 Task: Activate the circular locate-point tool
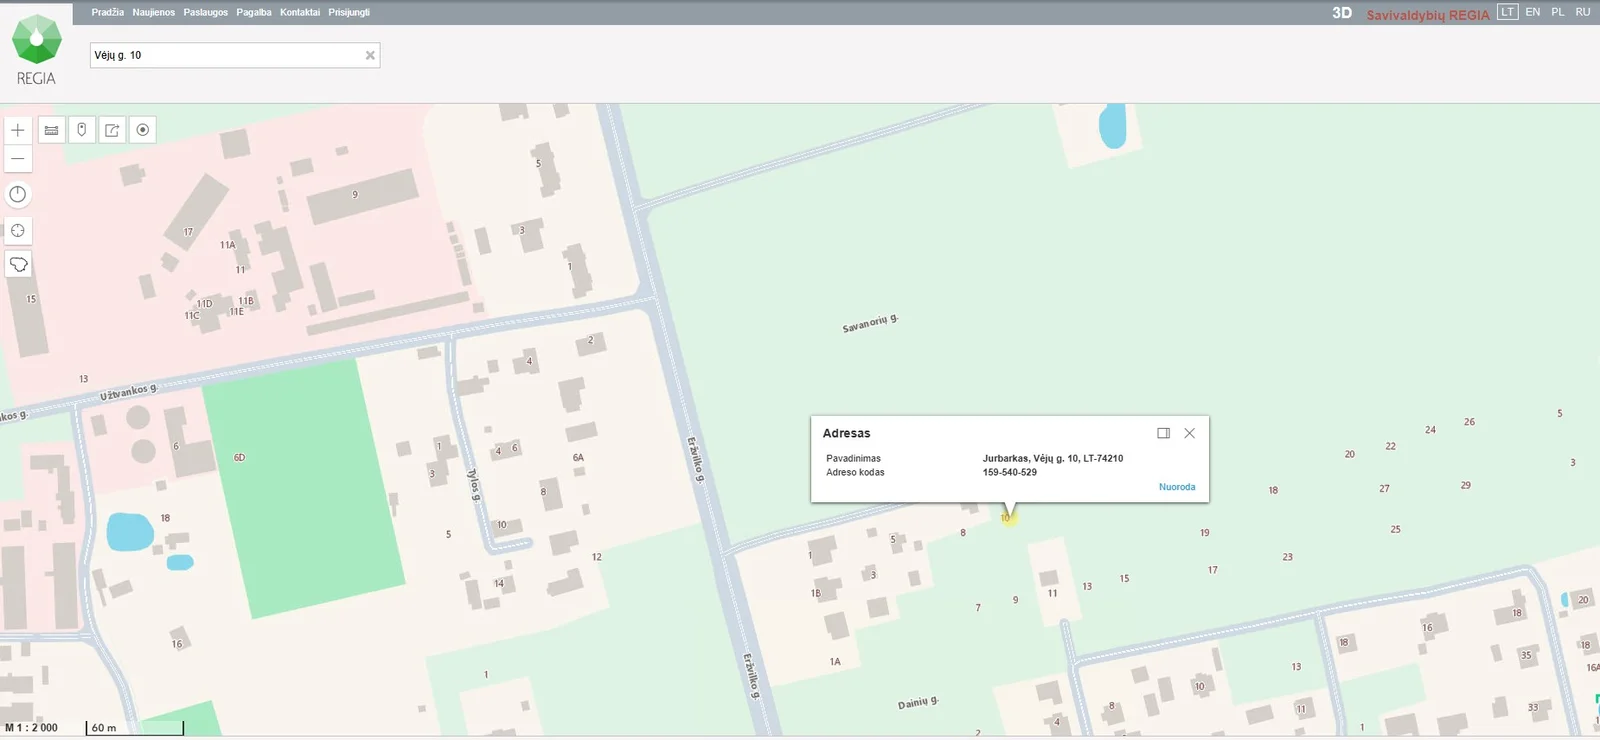(143, 130)
